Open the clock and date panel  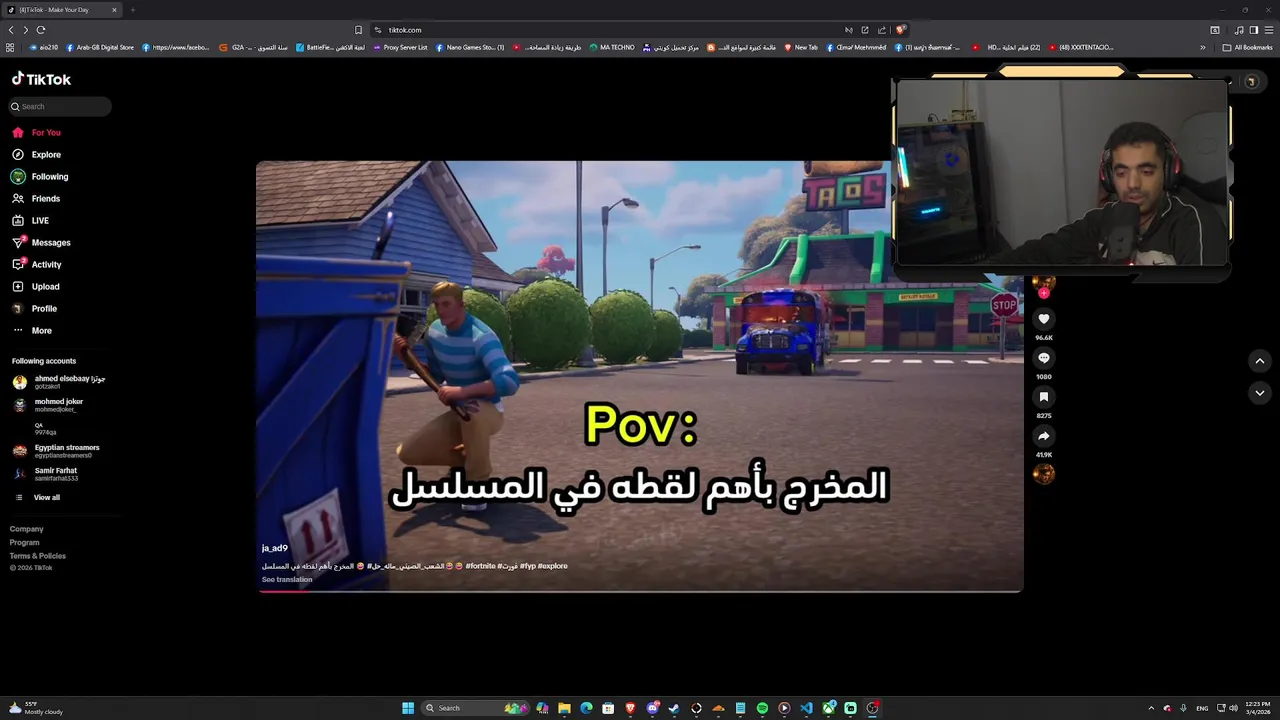click(1259, 708)
